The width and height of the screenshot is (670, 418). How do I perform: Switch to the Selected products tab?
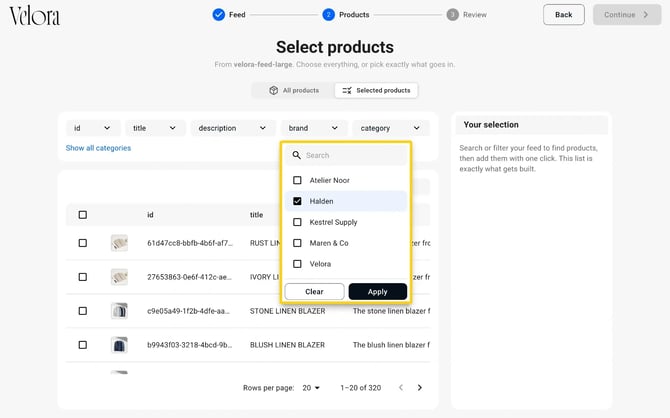coord(376,90)
